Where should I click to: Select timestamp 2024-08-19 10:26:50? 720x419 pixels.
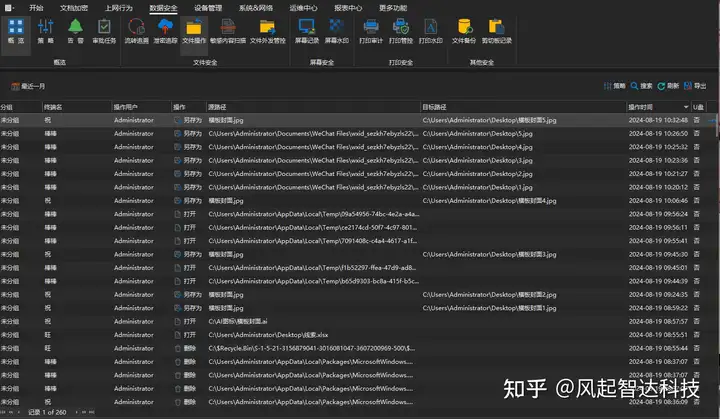pos(658,134)
